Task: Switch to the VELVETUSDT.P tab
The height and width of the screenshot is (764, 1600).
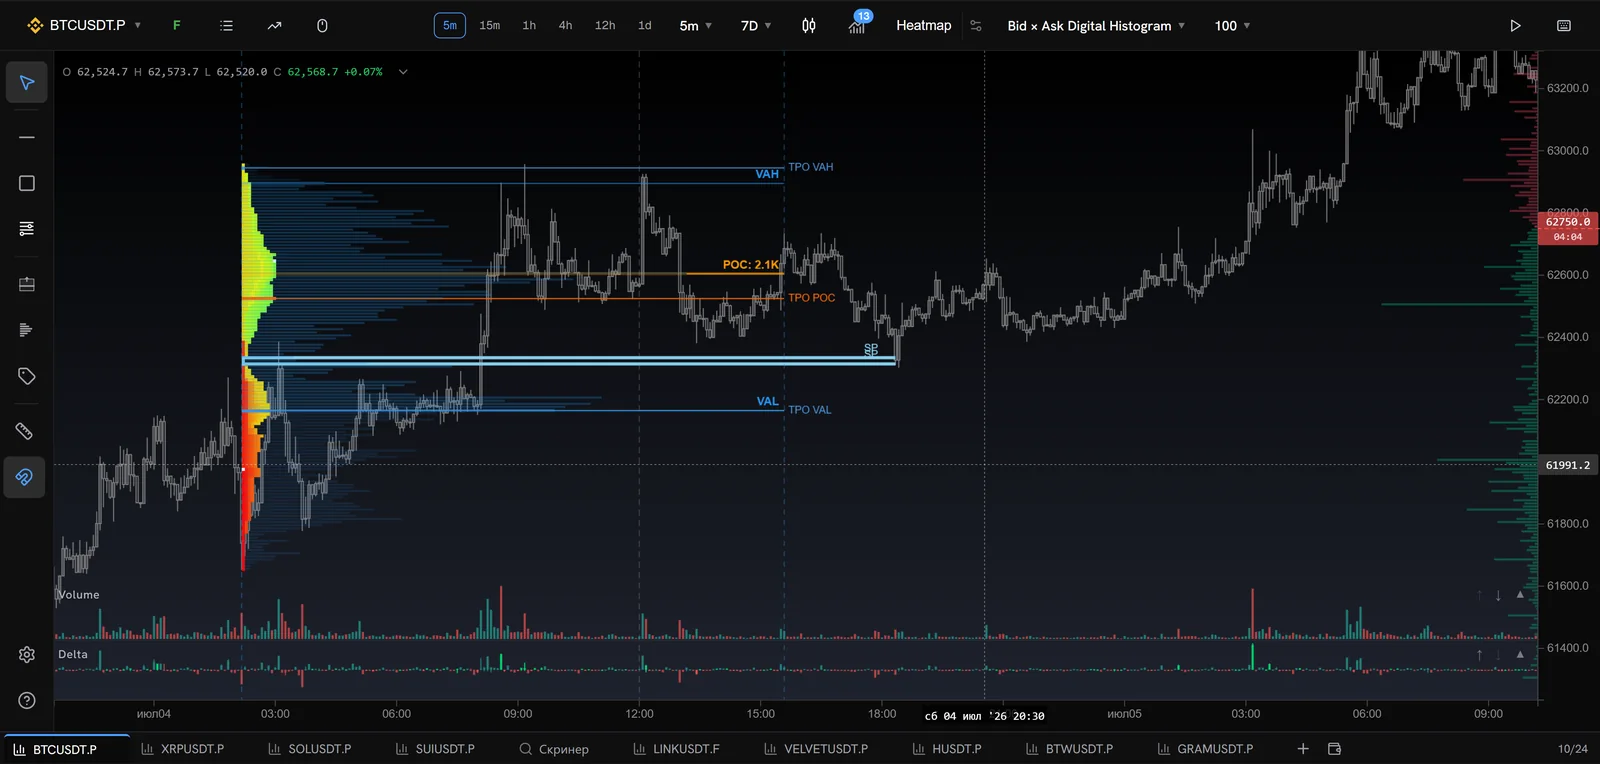Action: pyautogui.click(x=816, y=748)
